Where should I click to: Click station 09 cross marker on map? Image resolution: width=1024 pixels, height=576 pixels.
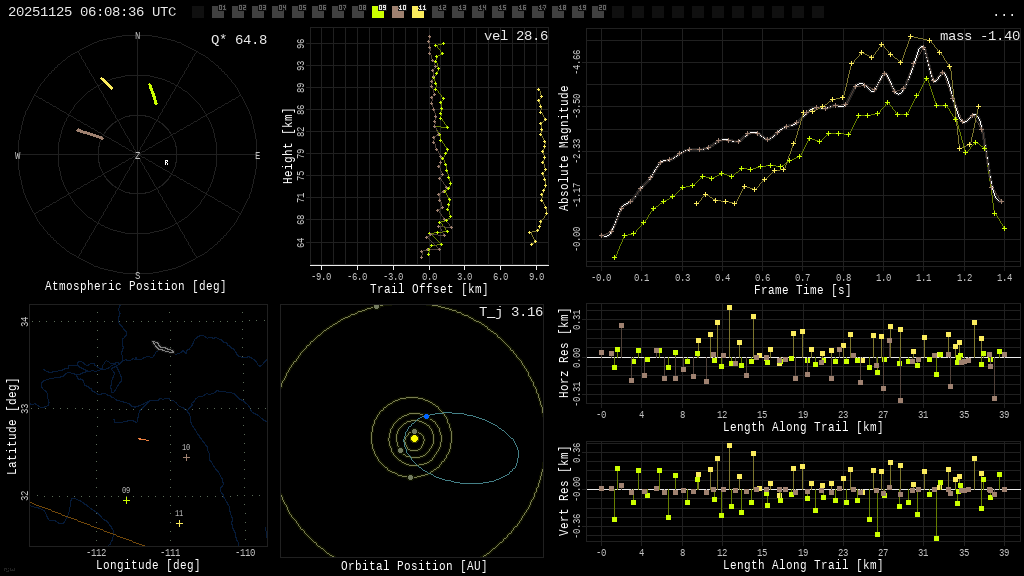tap(126, 500)
